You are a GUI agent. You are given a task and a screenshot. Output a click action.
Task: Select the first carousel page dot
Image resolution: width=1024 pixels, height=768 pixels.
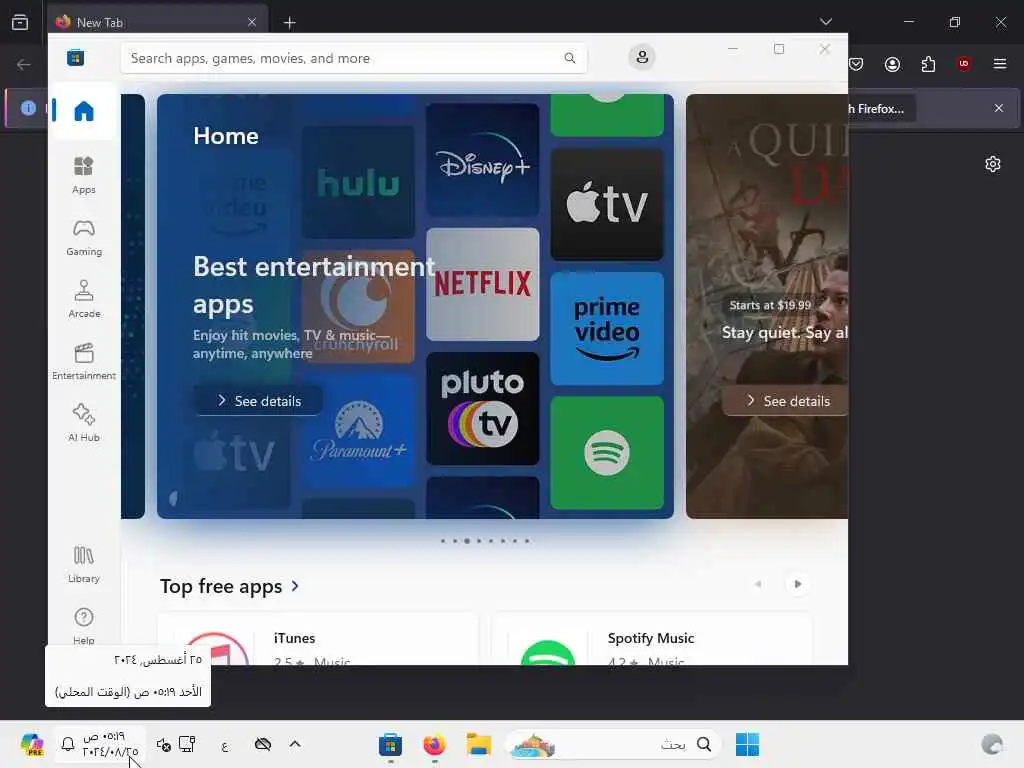[443, 541]
